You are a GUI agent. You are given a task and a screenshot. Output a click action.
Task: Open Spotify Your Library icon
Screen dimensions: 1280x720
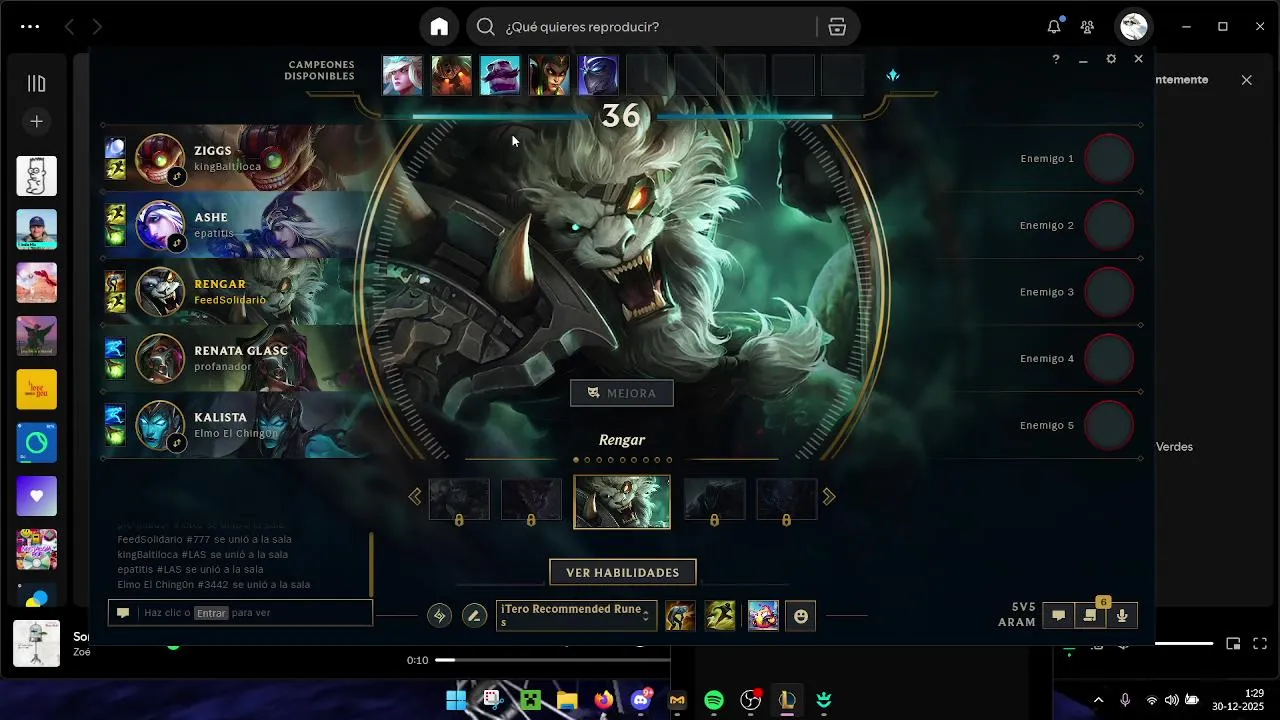coord(36,83)
